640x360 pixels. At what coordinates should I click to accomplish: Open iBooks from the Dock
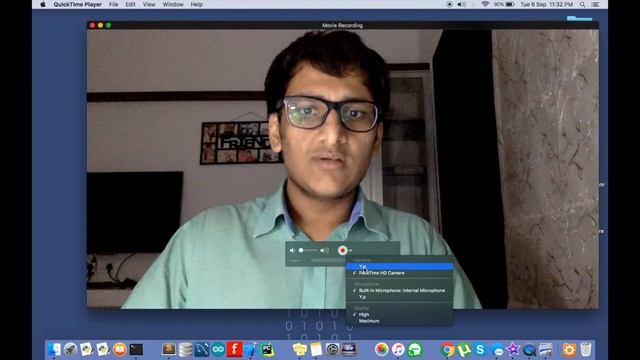coord(120,350)
